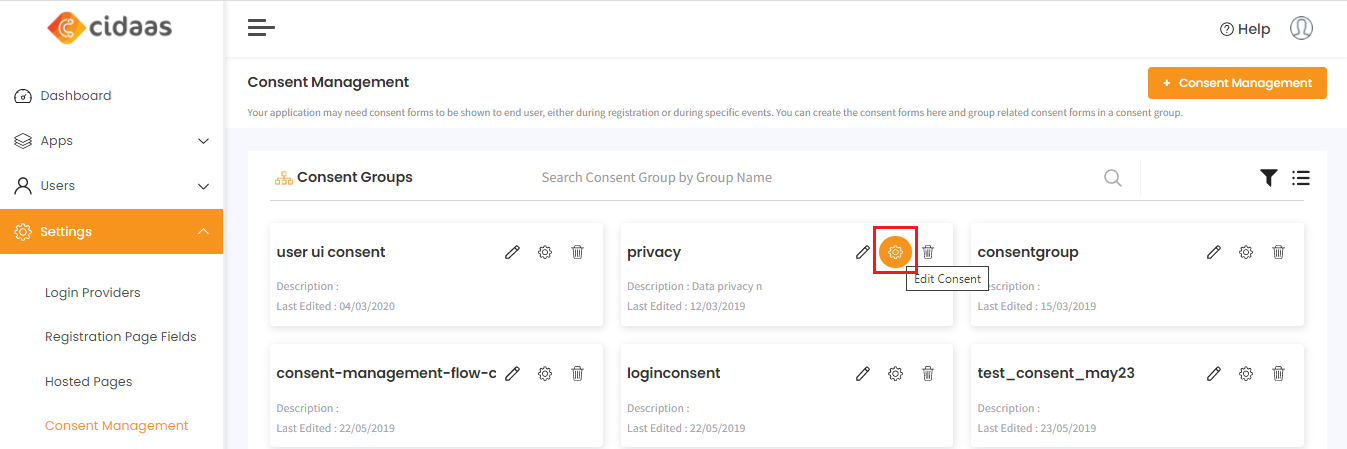Toggle the hamburger sidebar menu
Image resolution: width=1347 pixels, height=449 pixels.
click(261, 28)
